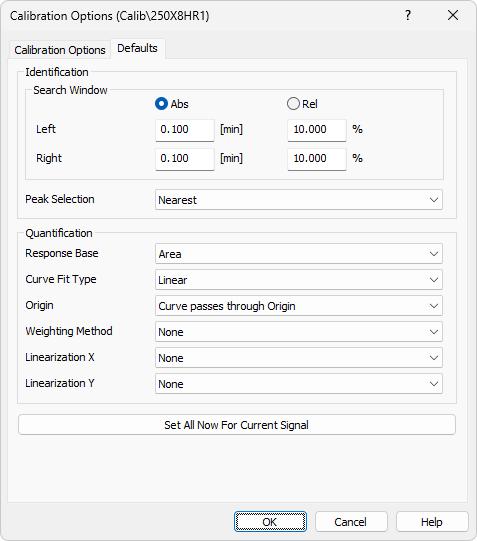Click the Right absolute minutes field

click(x=185, y=159)
